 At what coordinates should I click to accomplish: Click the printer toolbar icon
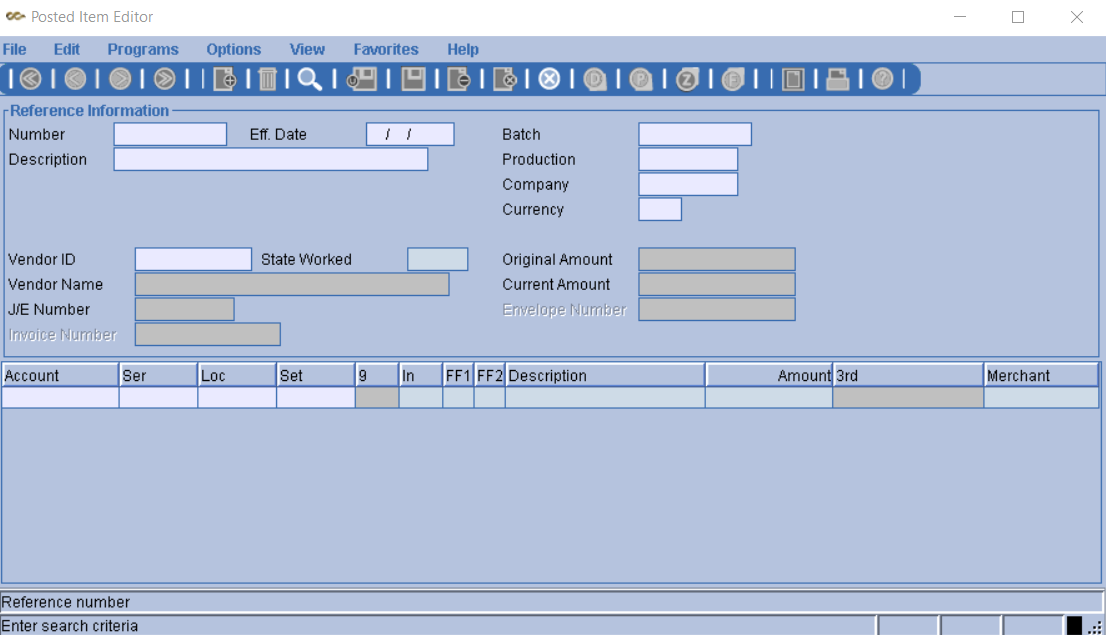[838, 79]
